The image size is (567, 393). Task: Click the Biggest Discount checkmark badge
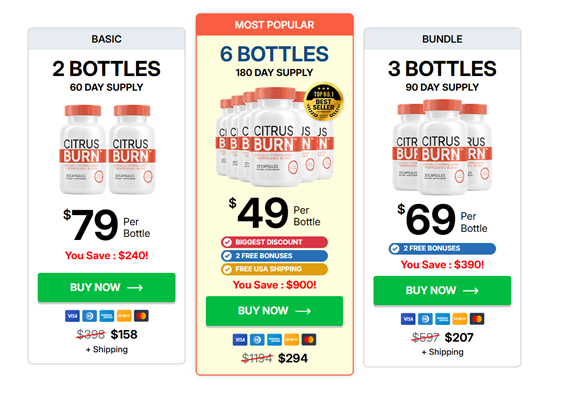pos(274,242)
